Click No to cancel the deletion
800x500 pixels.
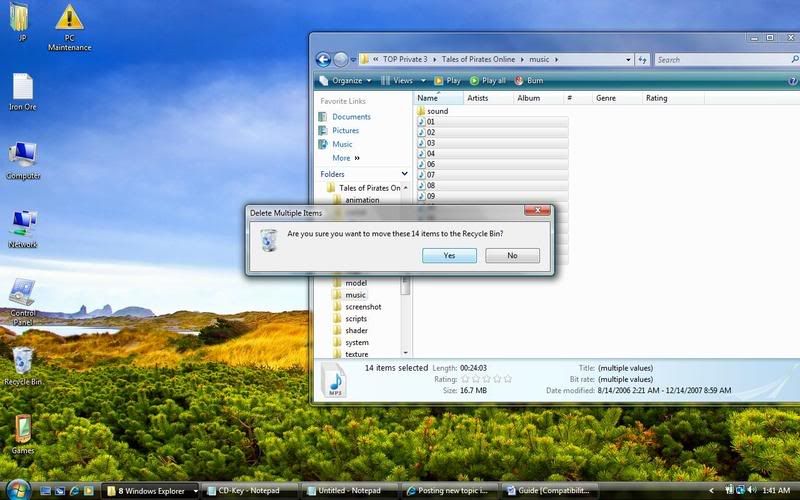(x=512, y=256)
